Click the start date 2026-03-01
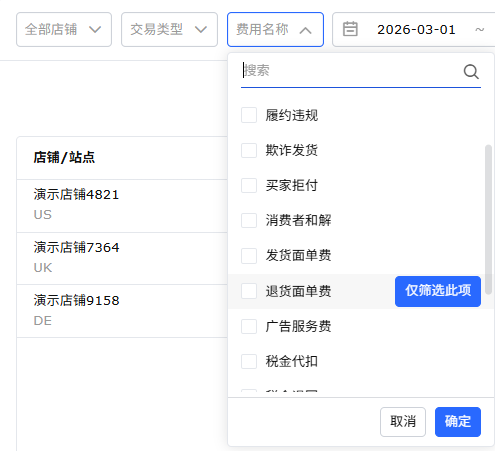495x451 pixels. [x=416, y=29]
